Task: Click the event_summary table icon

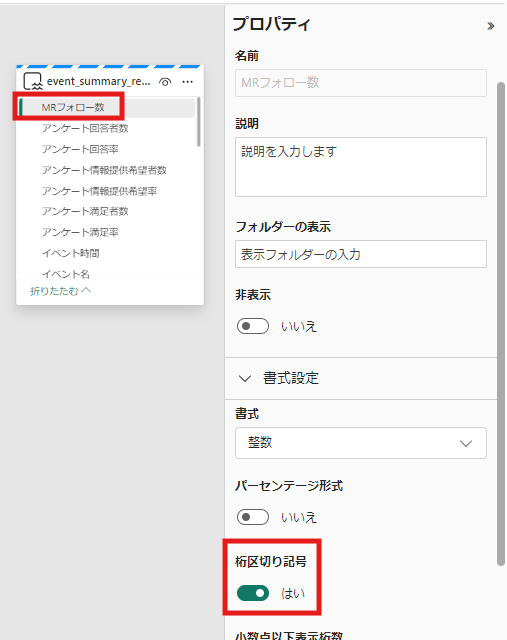Action: click(x=33, y=81)
